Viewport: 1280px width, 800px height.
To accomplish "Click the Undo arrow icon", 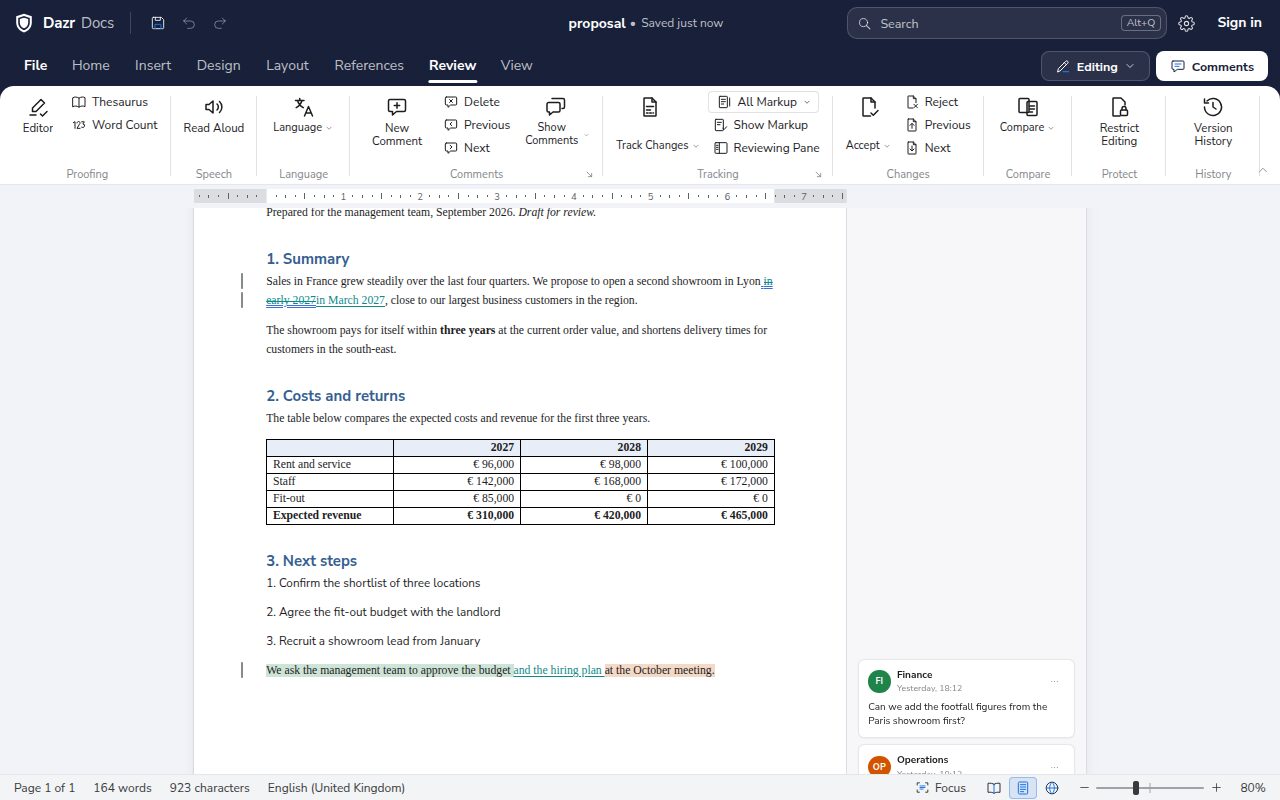I will [189, 23].
